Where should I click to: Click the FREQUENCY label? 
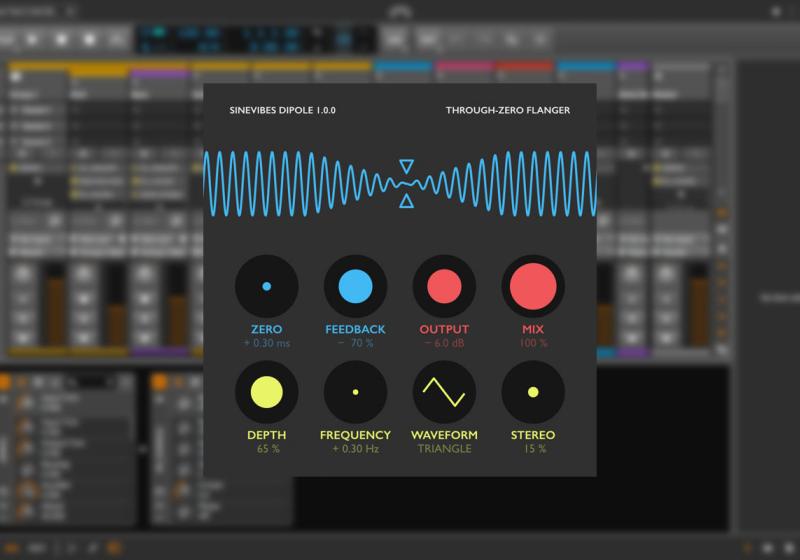[355, 435]
